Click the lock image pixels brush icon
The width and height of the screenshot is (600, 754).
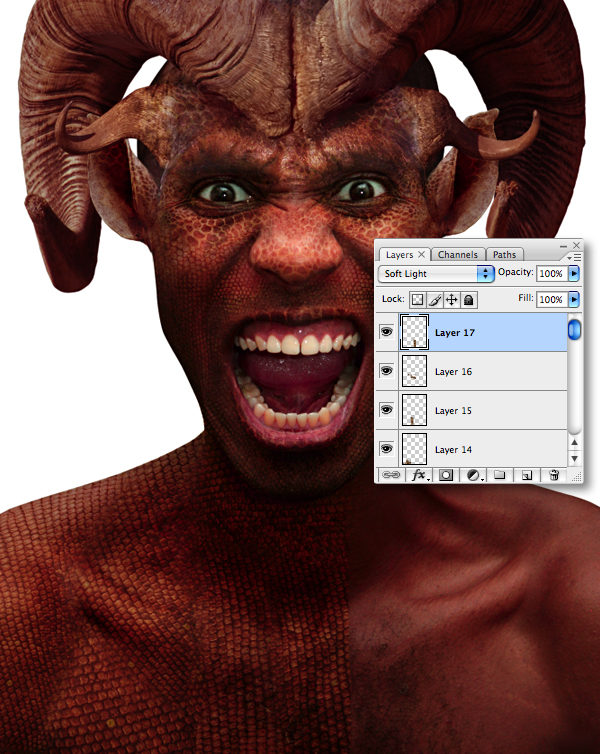[435, 300]
